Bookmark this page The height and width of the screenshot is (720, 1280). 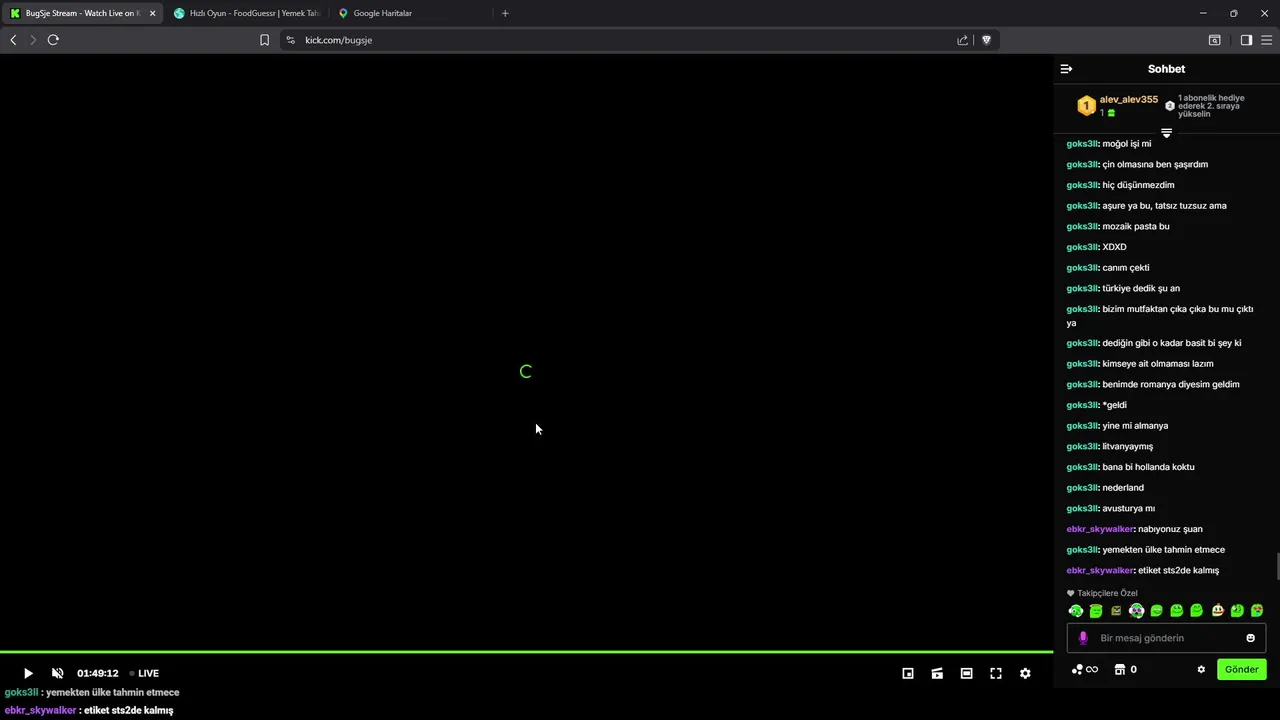click(x=264, y=40)
